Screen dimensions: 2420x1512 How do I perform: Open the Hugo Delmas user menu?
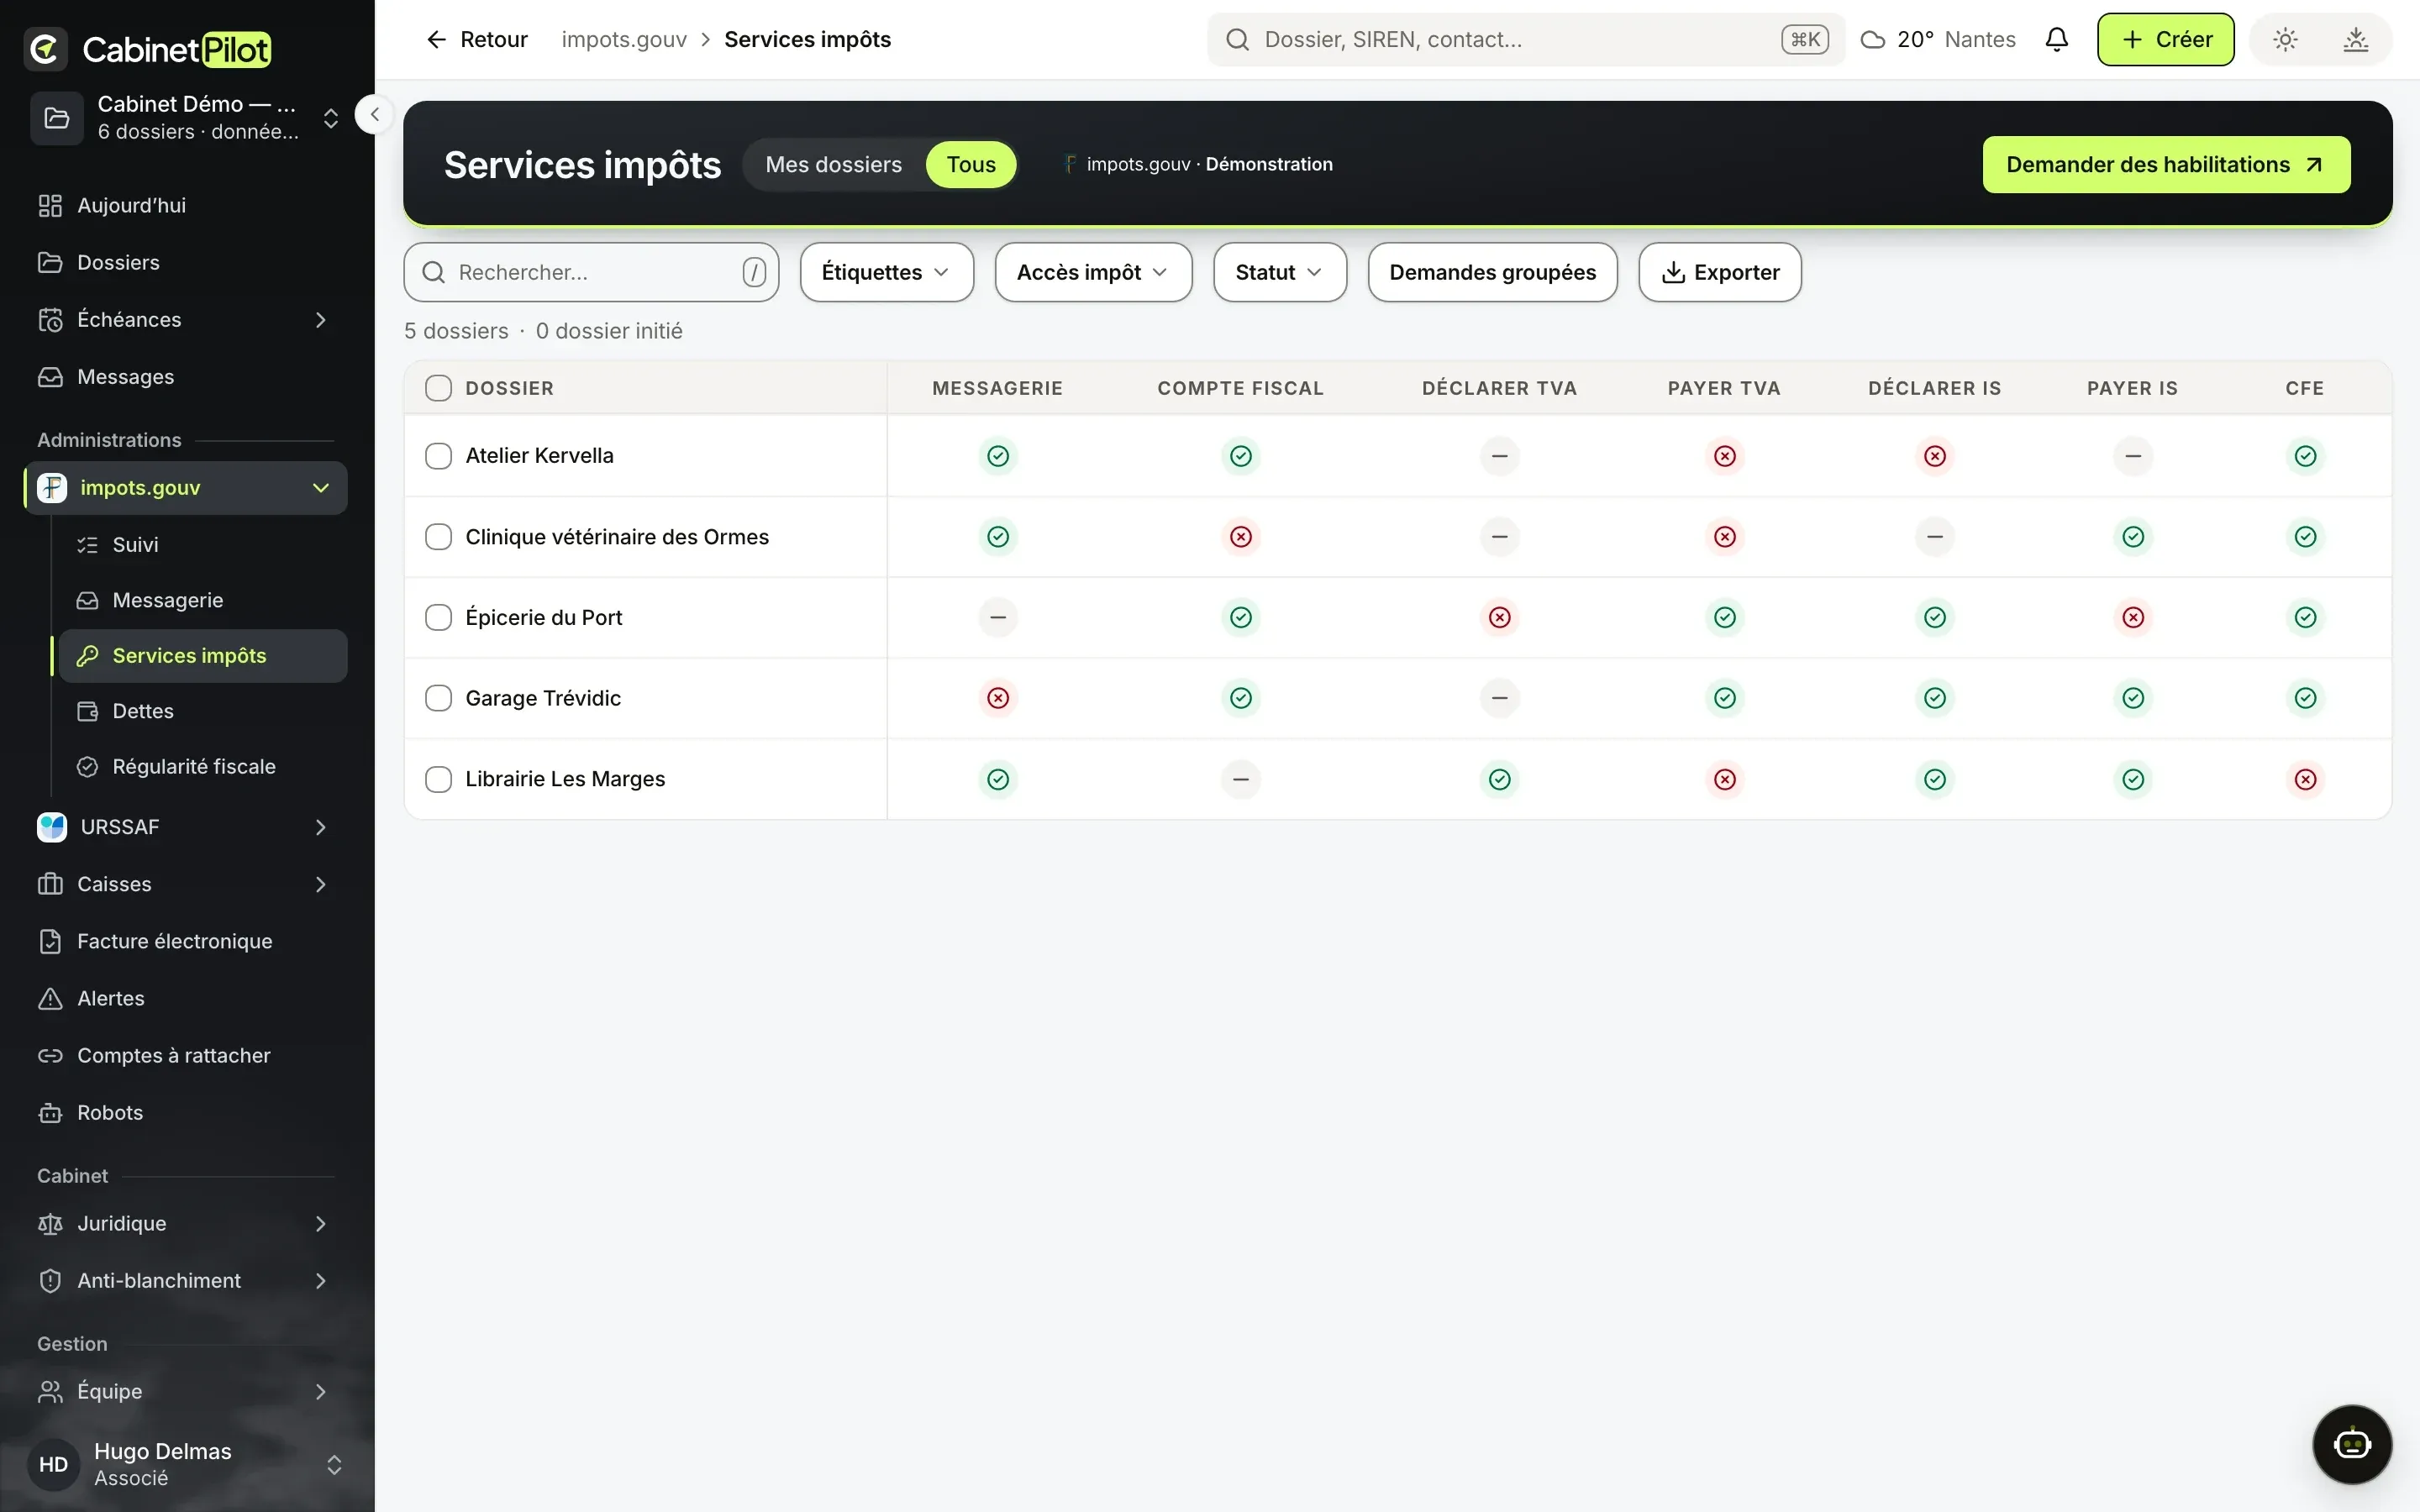point(187,1464)
